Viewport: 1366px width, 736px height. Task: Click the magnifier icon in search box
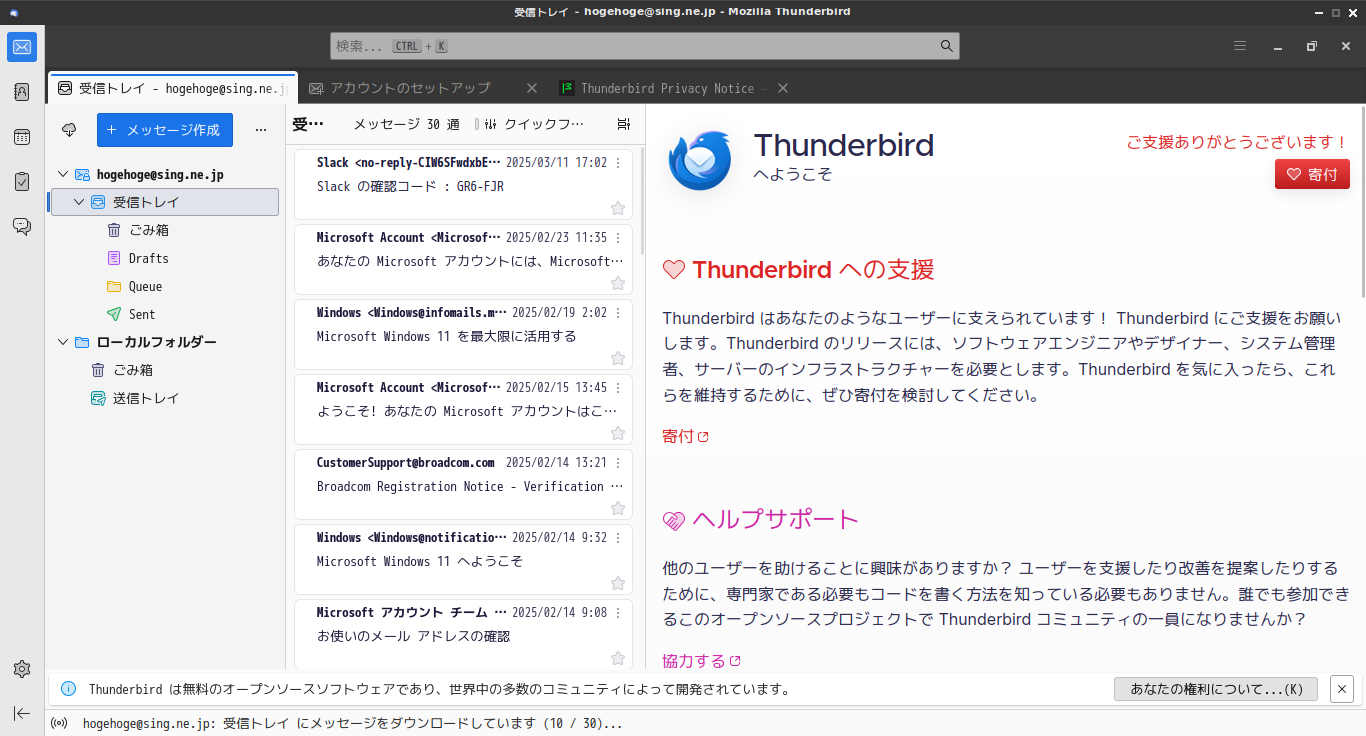tap(946, 46)
